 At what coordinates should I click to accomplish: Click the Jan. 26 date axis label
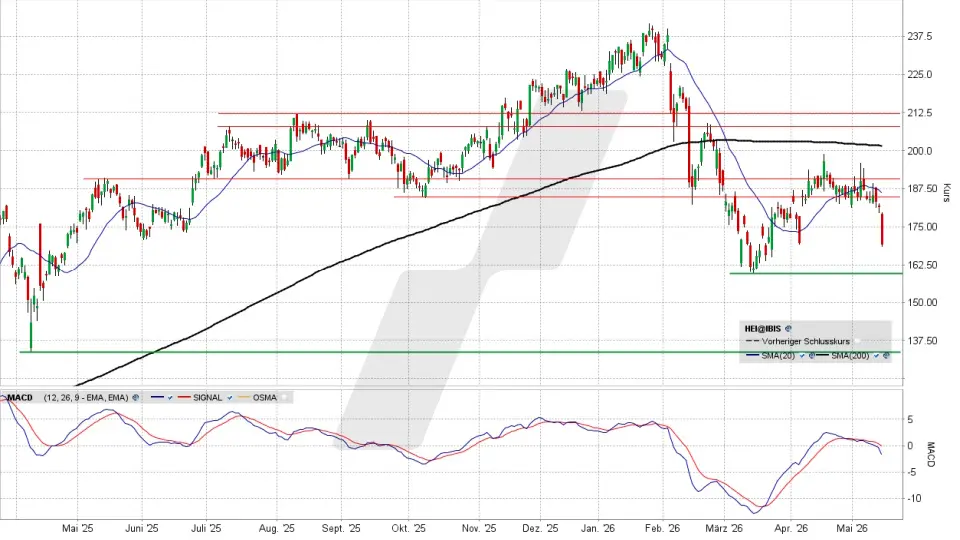click(x=598, y=528)
